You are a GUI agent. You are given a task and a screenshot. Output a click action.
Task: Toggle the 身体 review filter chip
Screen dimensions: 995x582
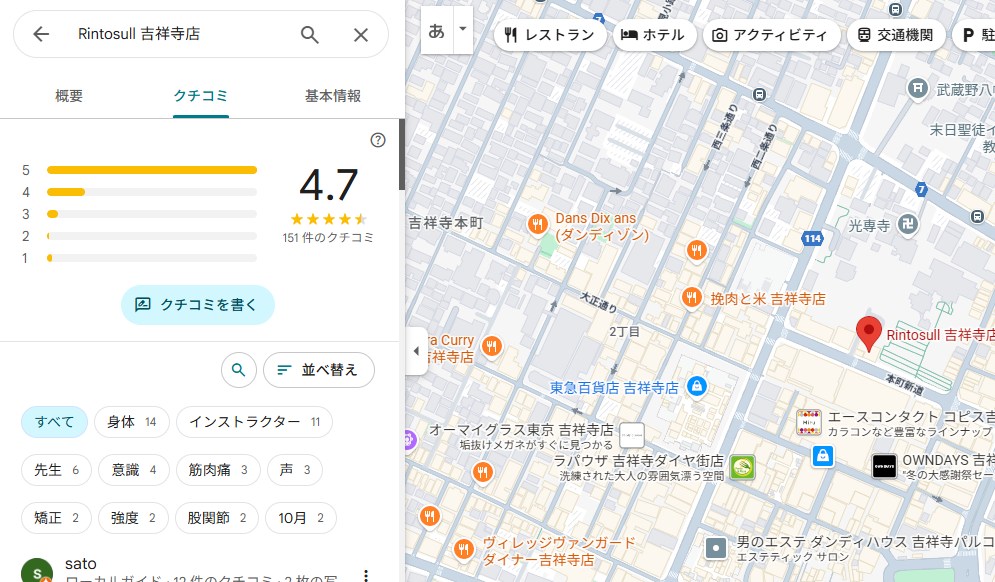click(131, 422)
